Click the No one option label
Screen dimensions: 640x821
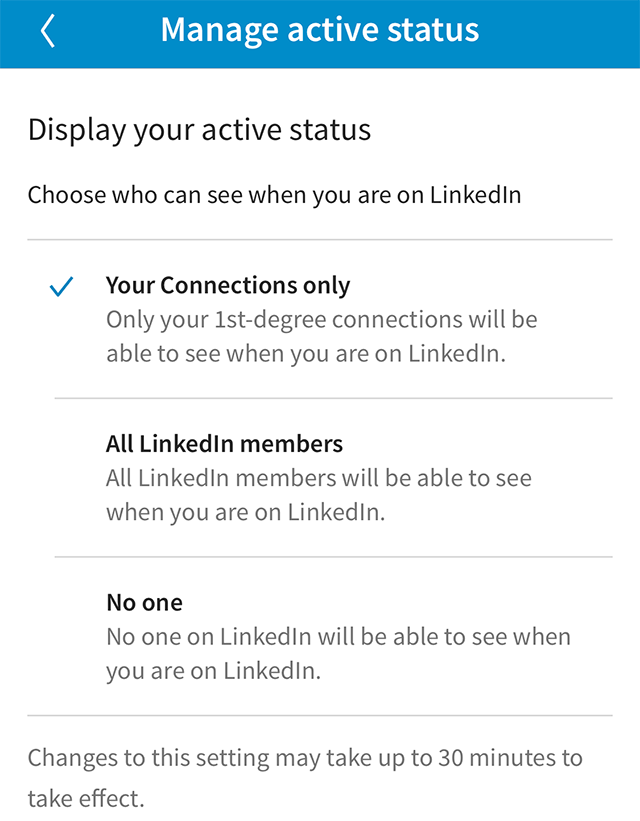pos(143,603)
